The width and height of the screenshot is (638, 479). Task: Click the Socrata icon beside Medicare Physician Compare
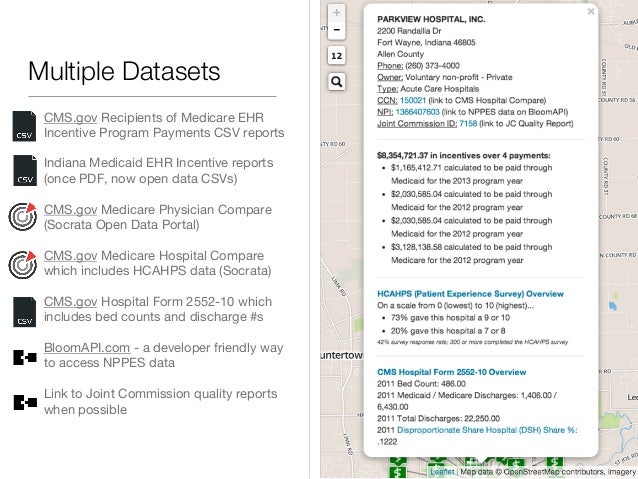pos(23,217)
